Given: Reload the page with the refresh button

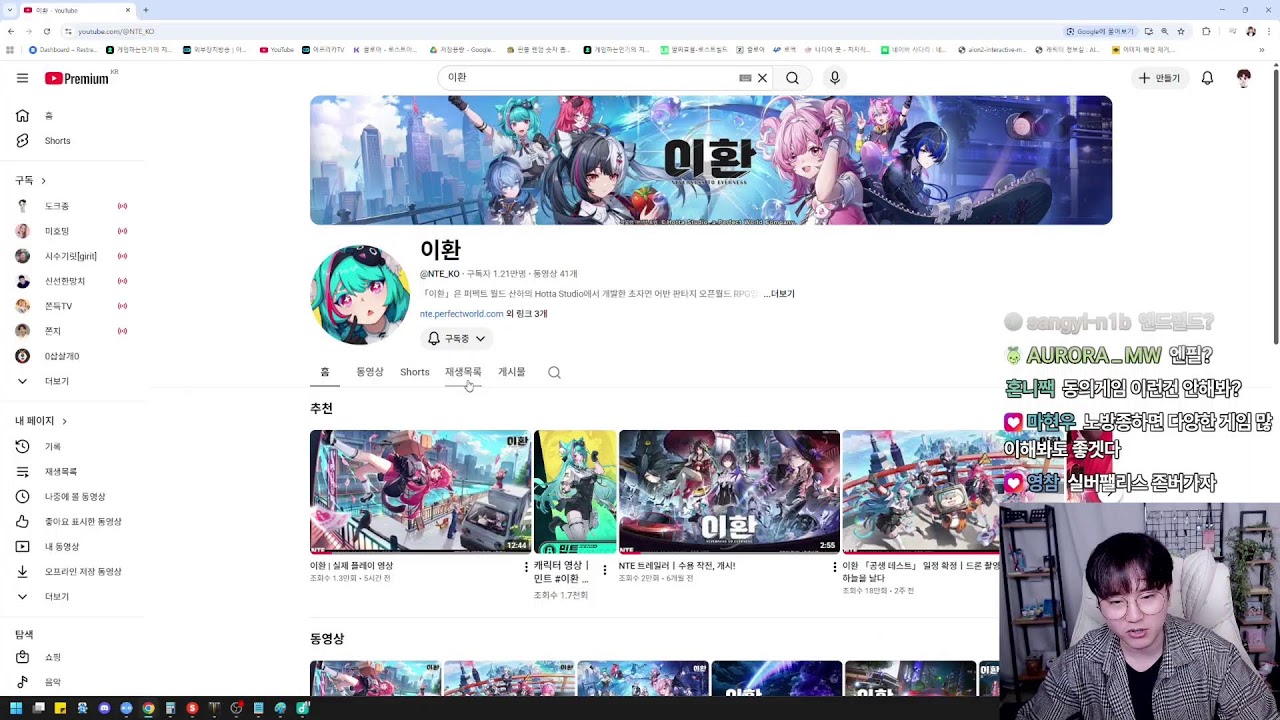Looking at the screenshot, I should coord(46,31).
